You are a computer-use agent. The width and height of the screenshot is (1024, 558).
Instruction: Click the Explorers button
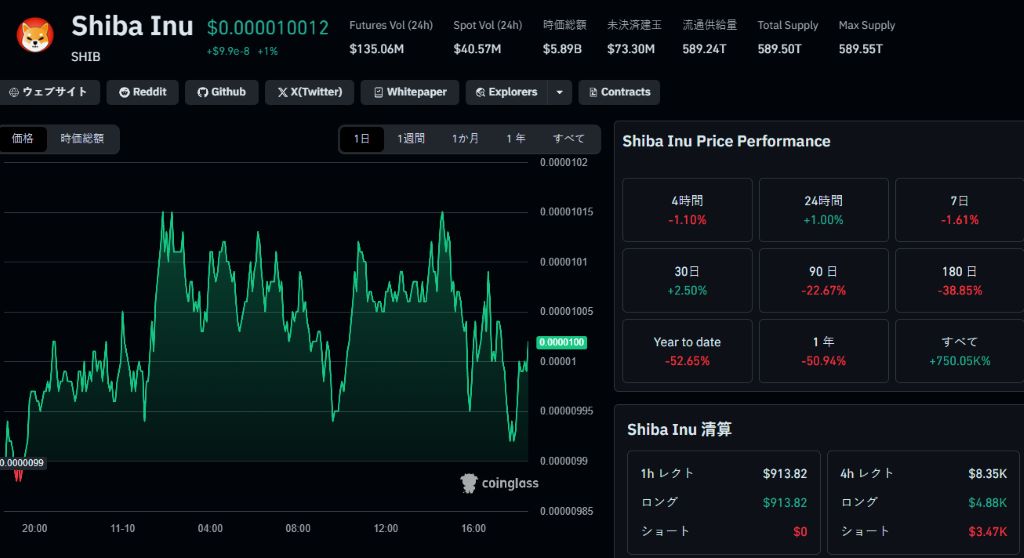(x=505, y=92)
